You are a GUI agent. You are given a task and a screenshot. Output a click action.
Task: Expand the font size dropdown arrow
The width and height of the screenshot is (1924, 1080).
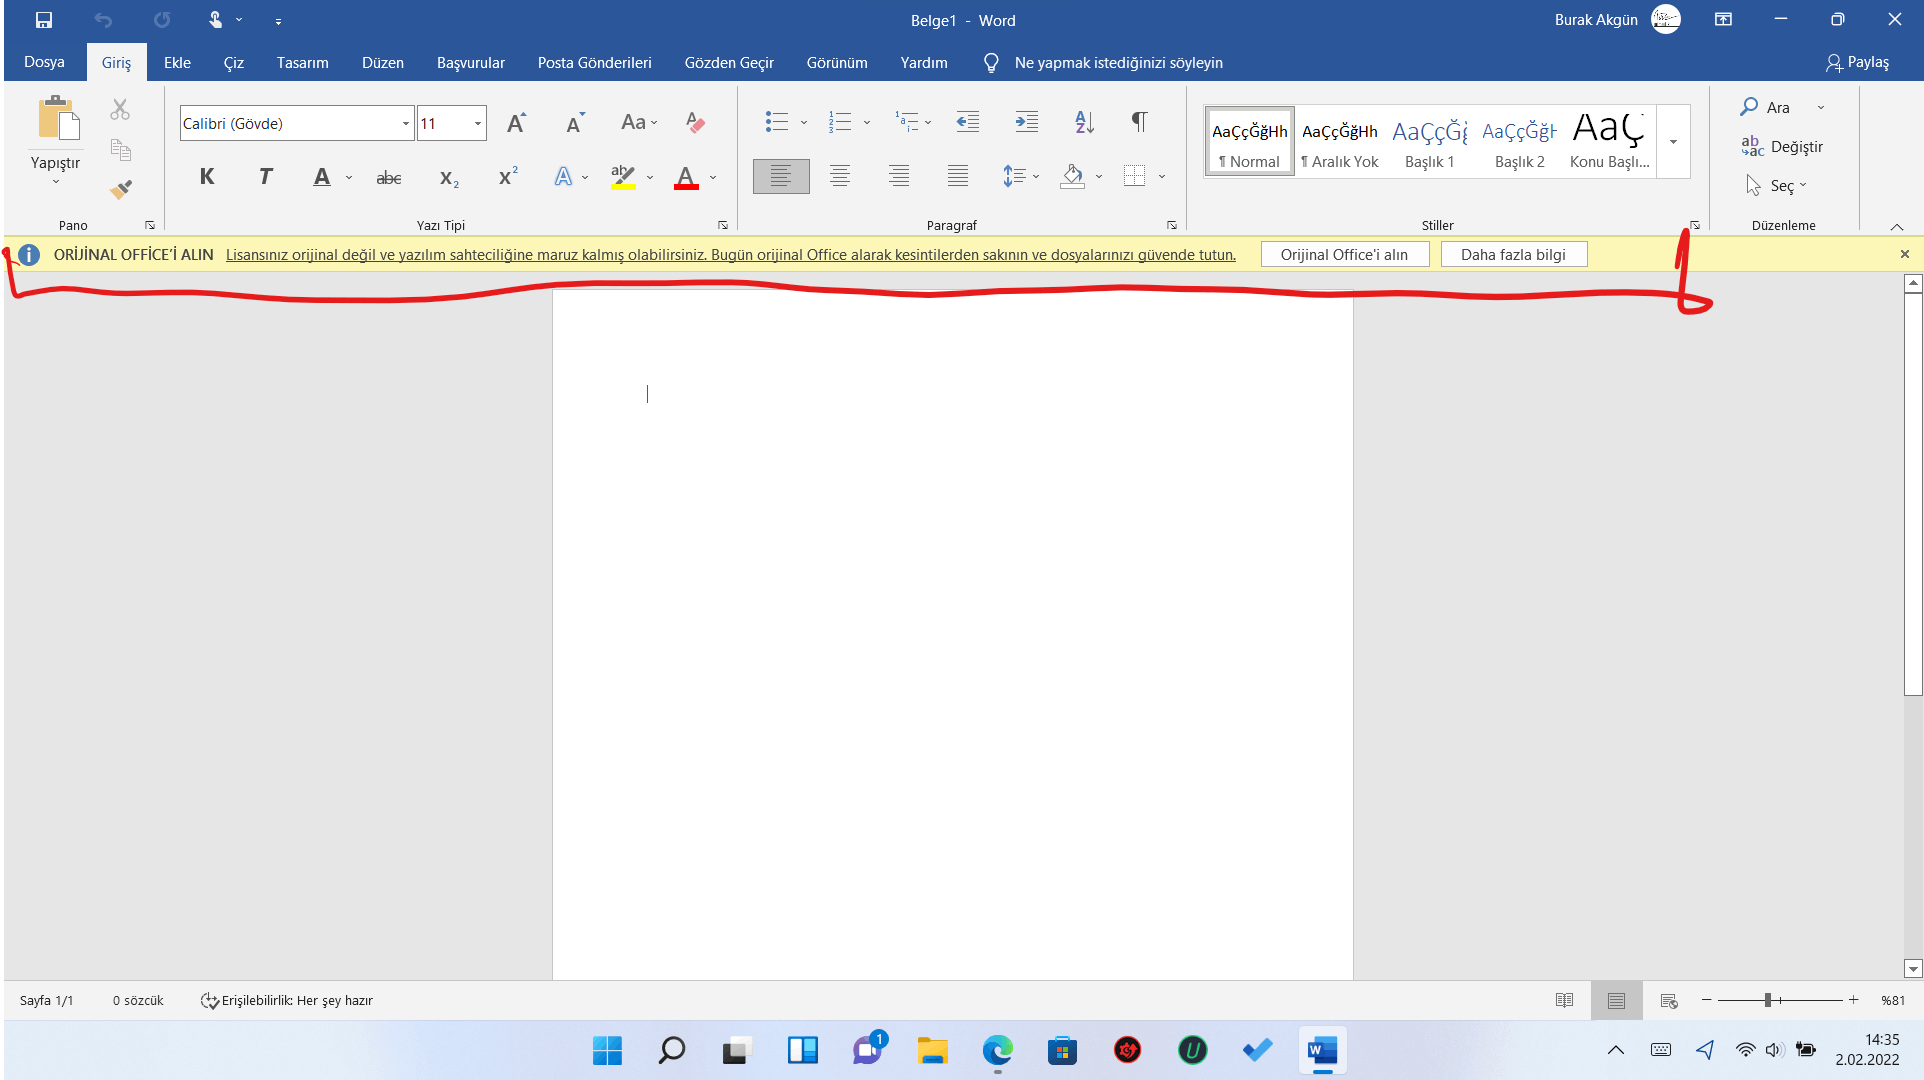[478, 124]
